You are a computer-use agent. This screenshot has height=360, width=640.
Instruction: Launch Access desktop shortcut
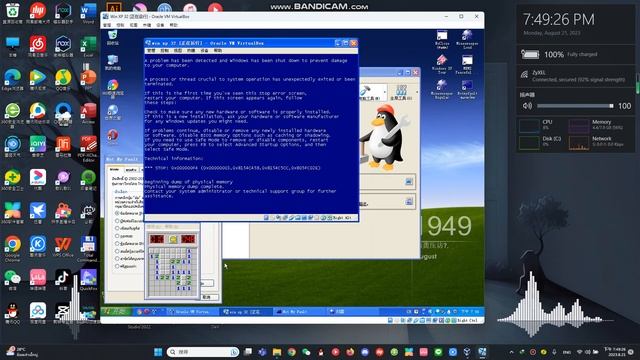pos(88,113)
